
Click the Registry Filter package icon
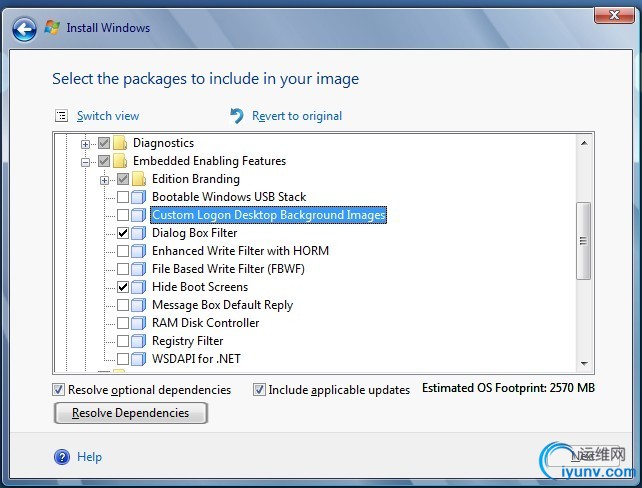pos(139,341)
